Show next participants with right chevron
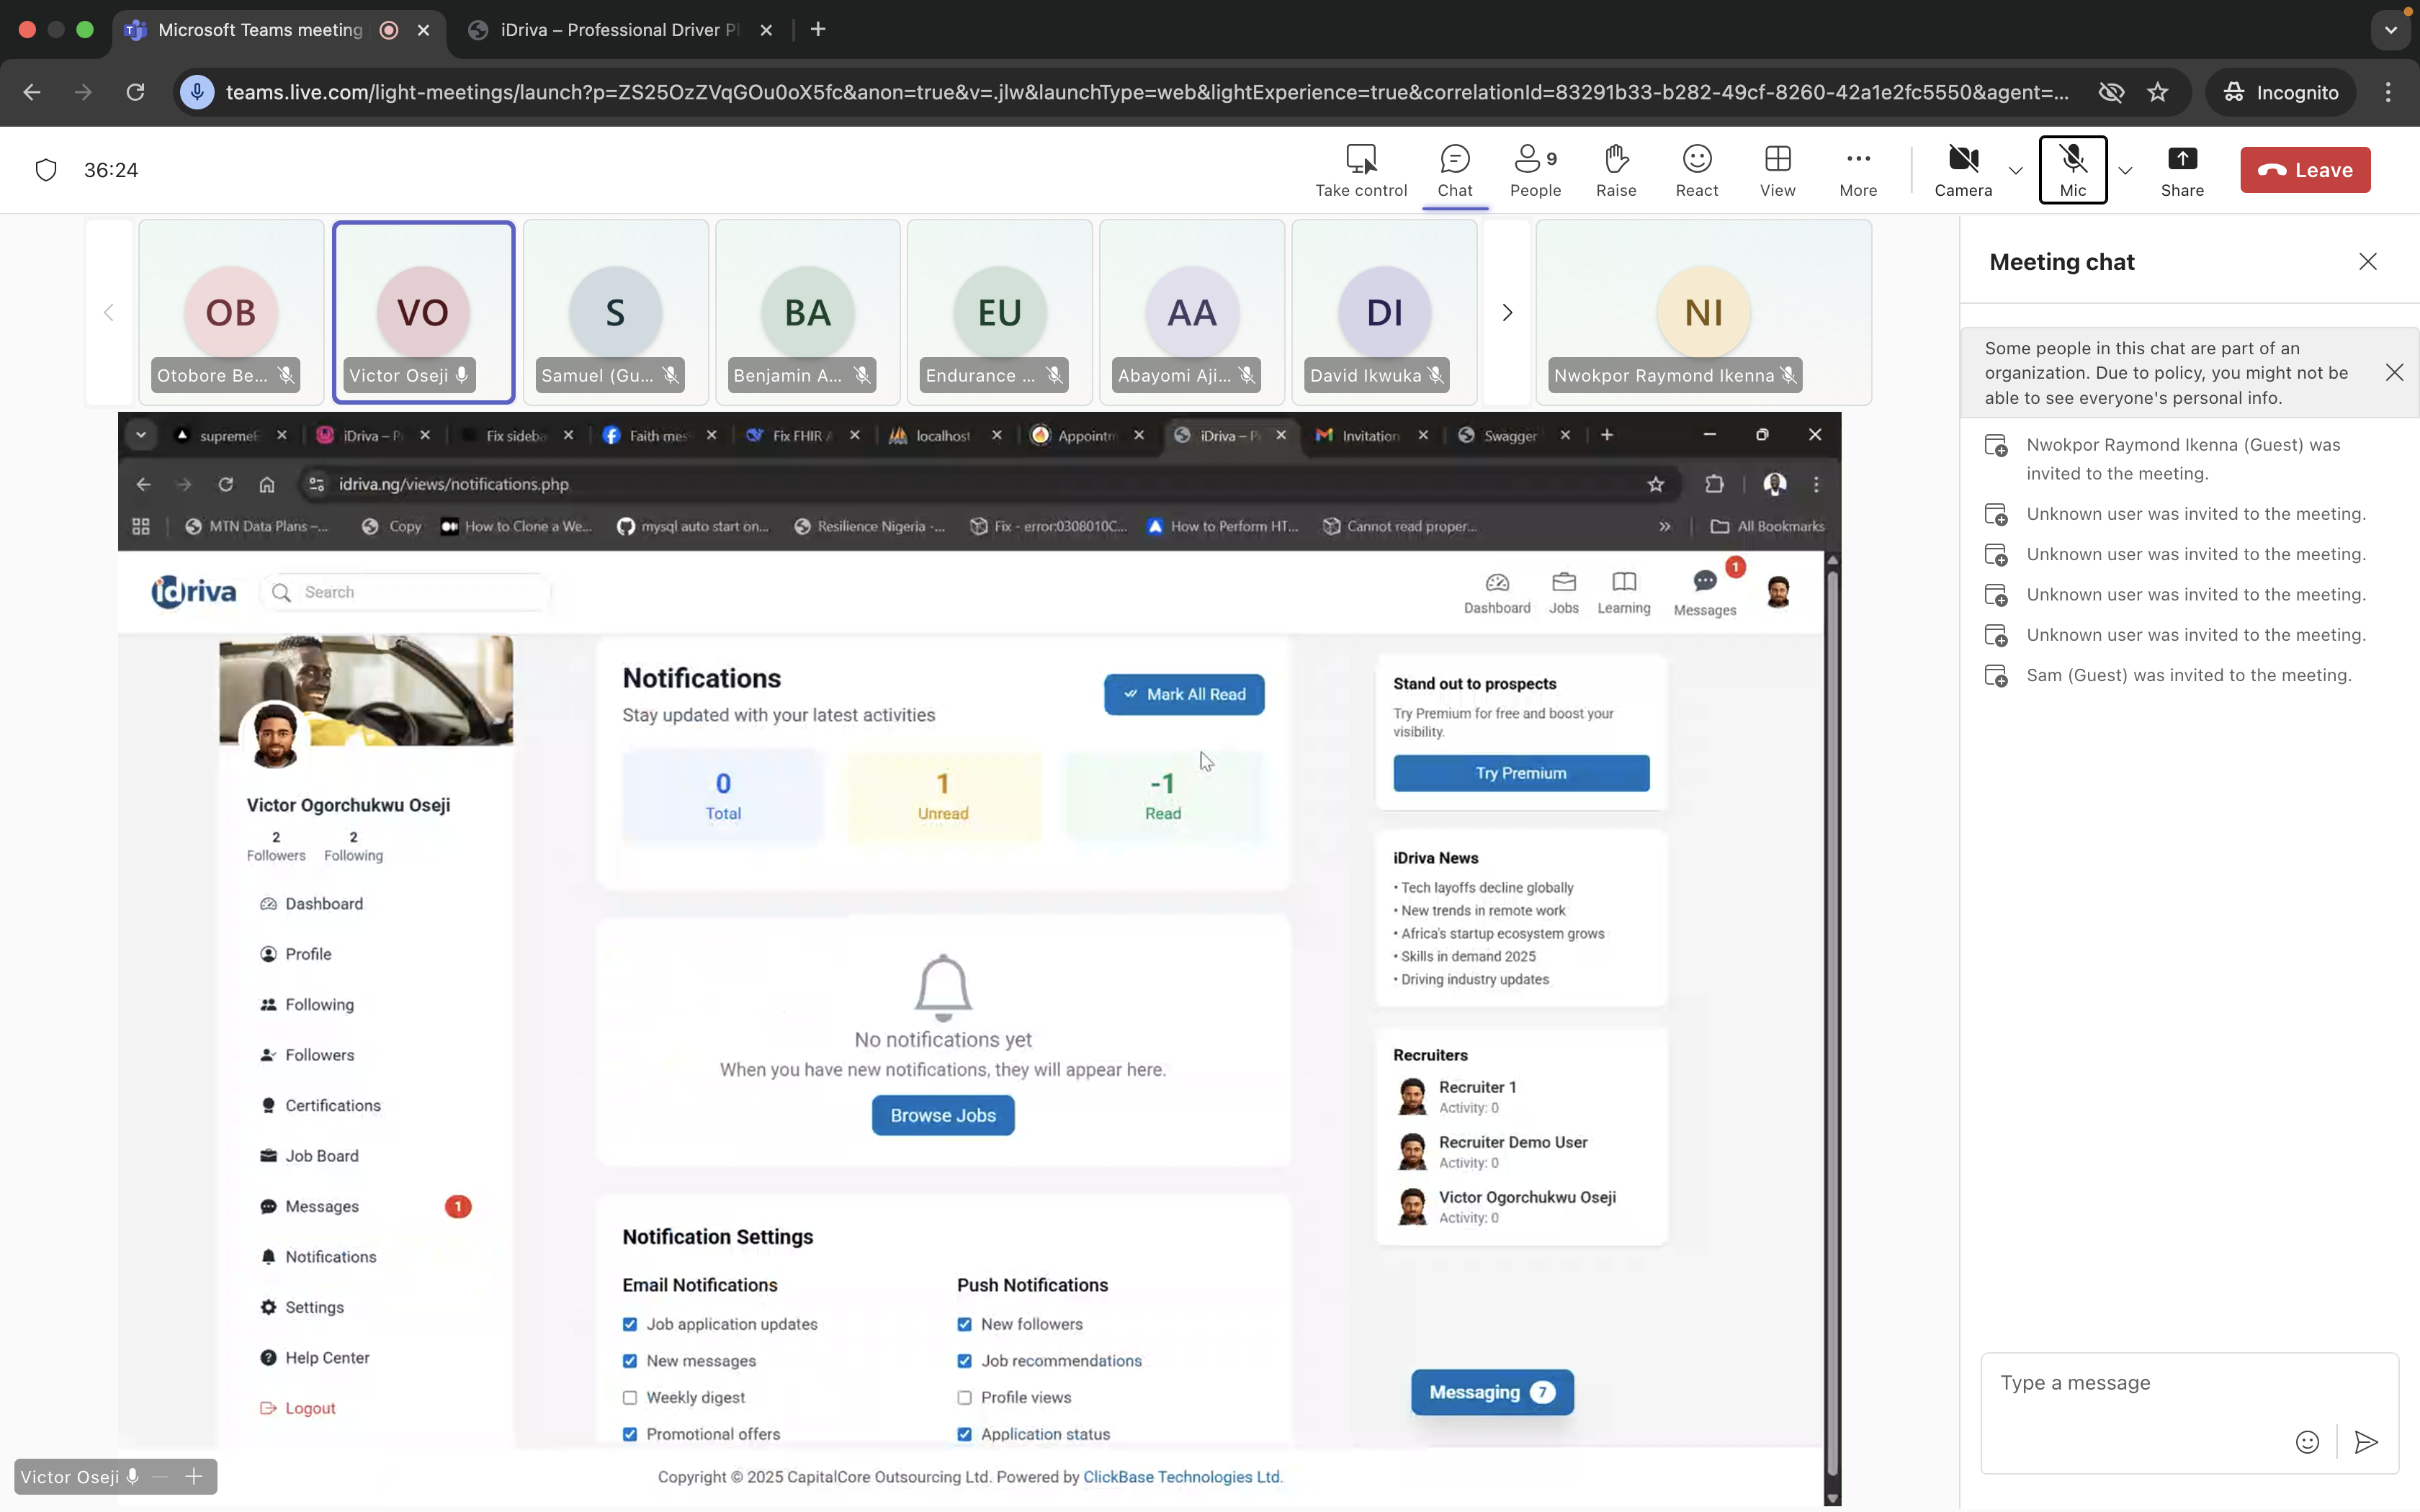 (1507, 313)
